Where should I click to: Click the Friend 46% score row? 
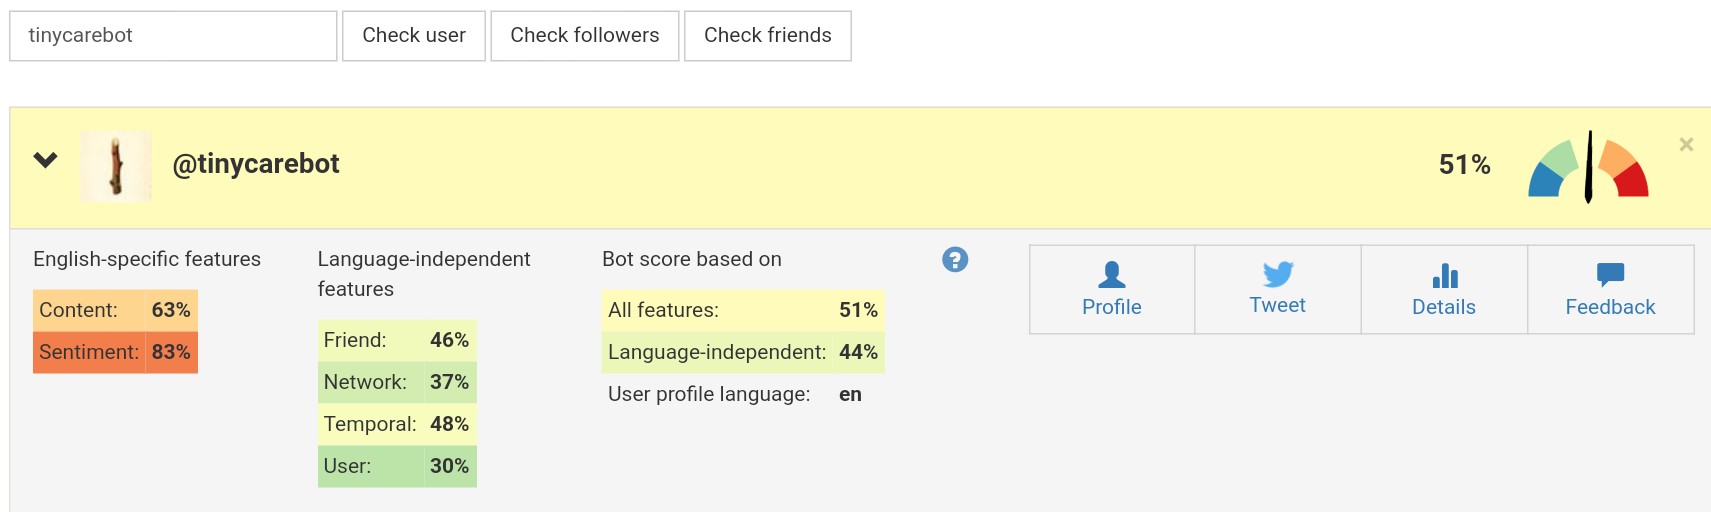click(396, 340)
